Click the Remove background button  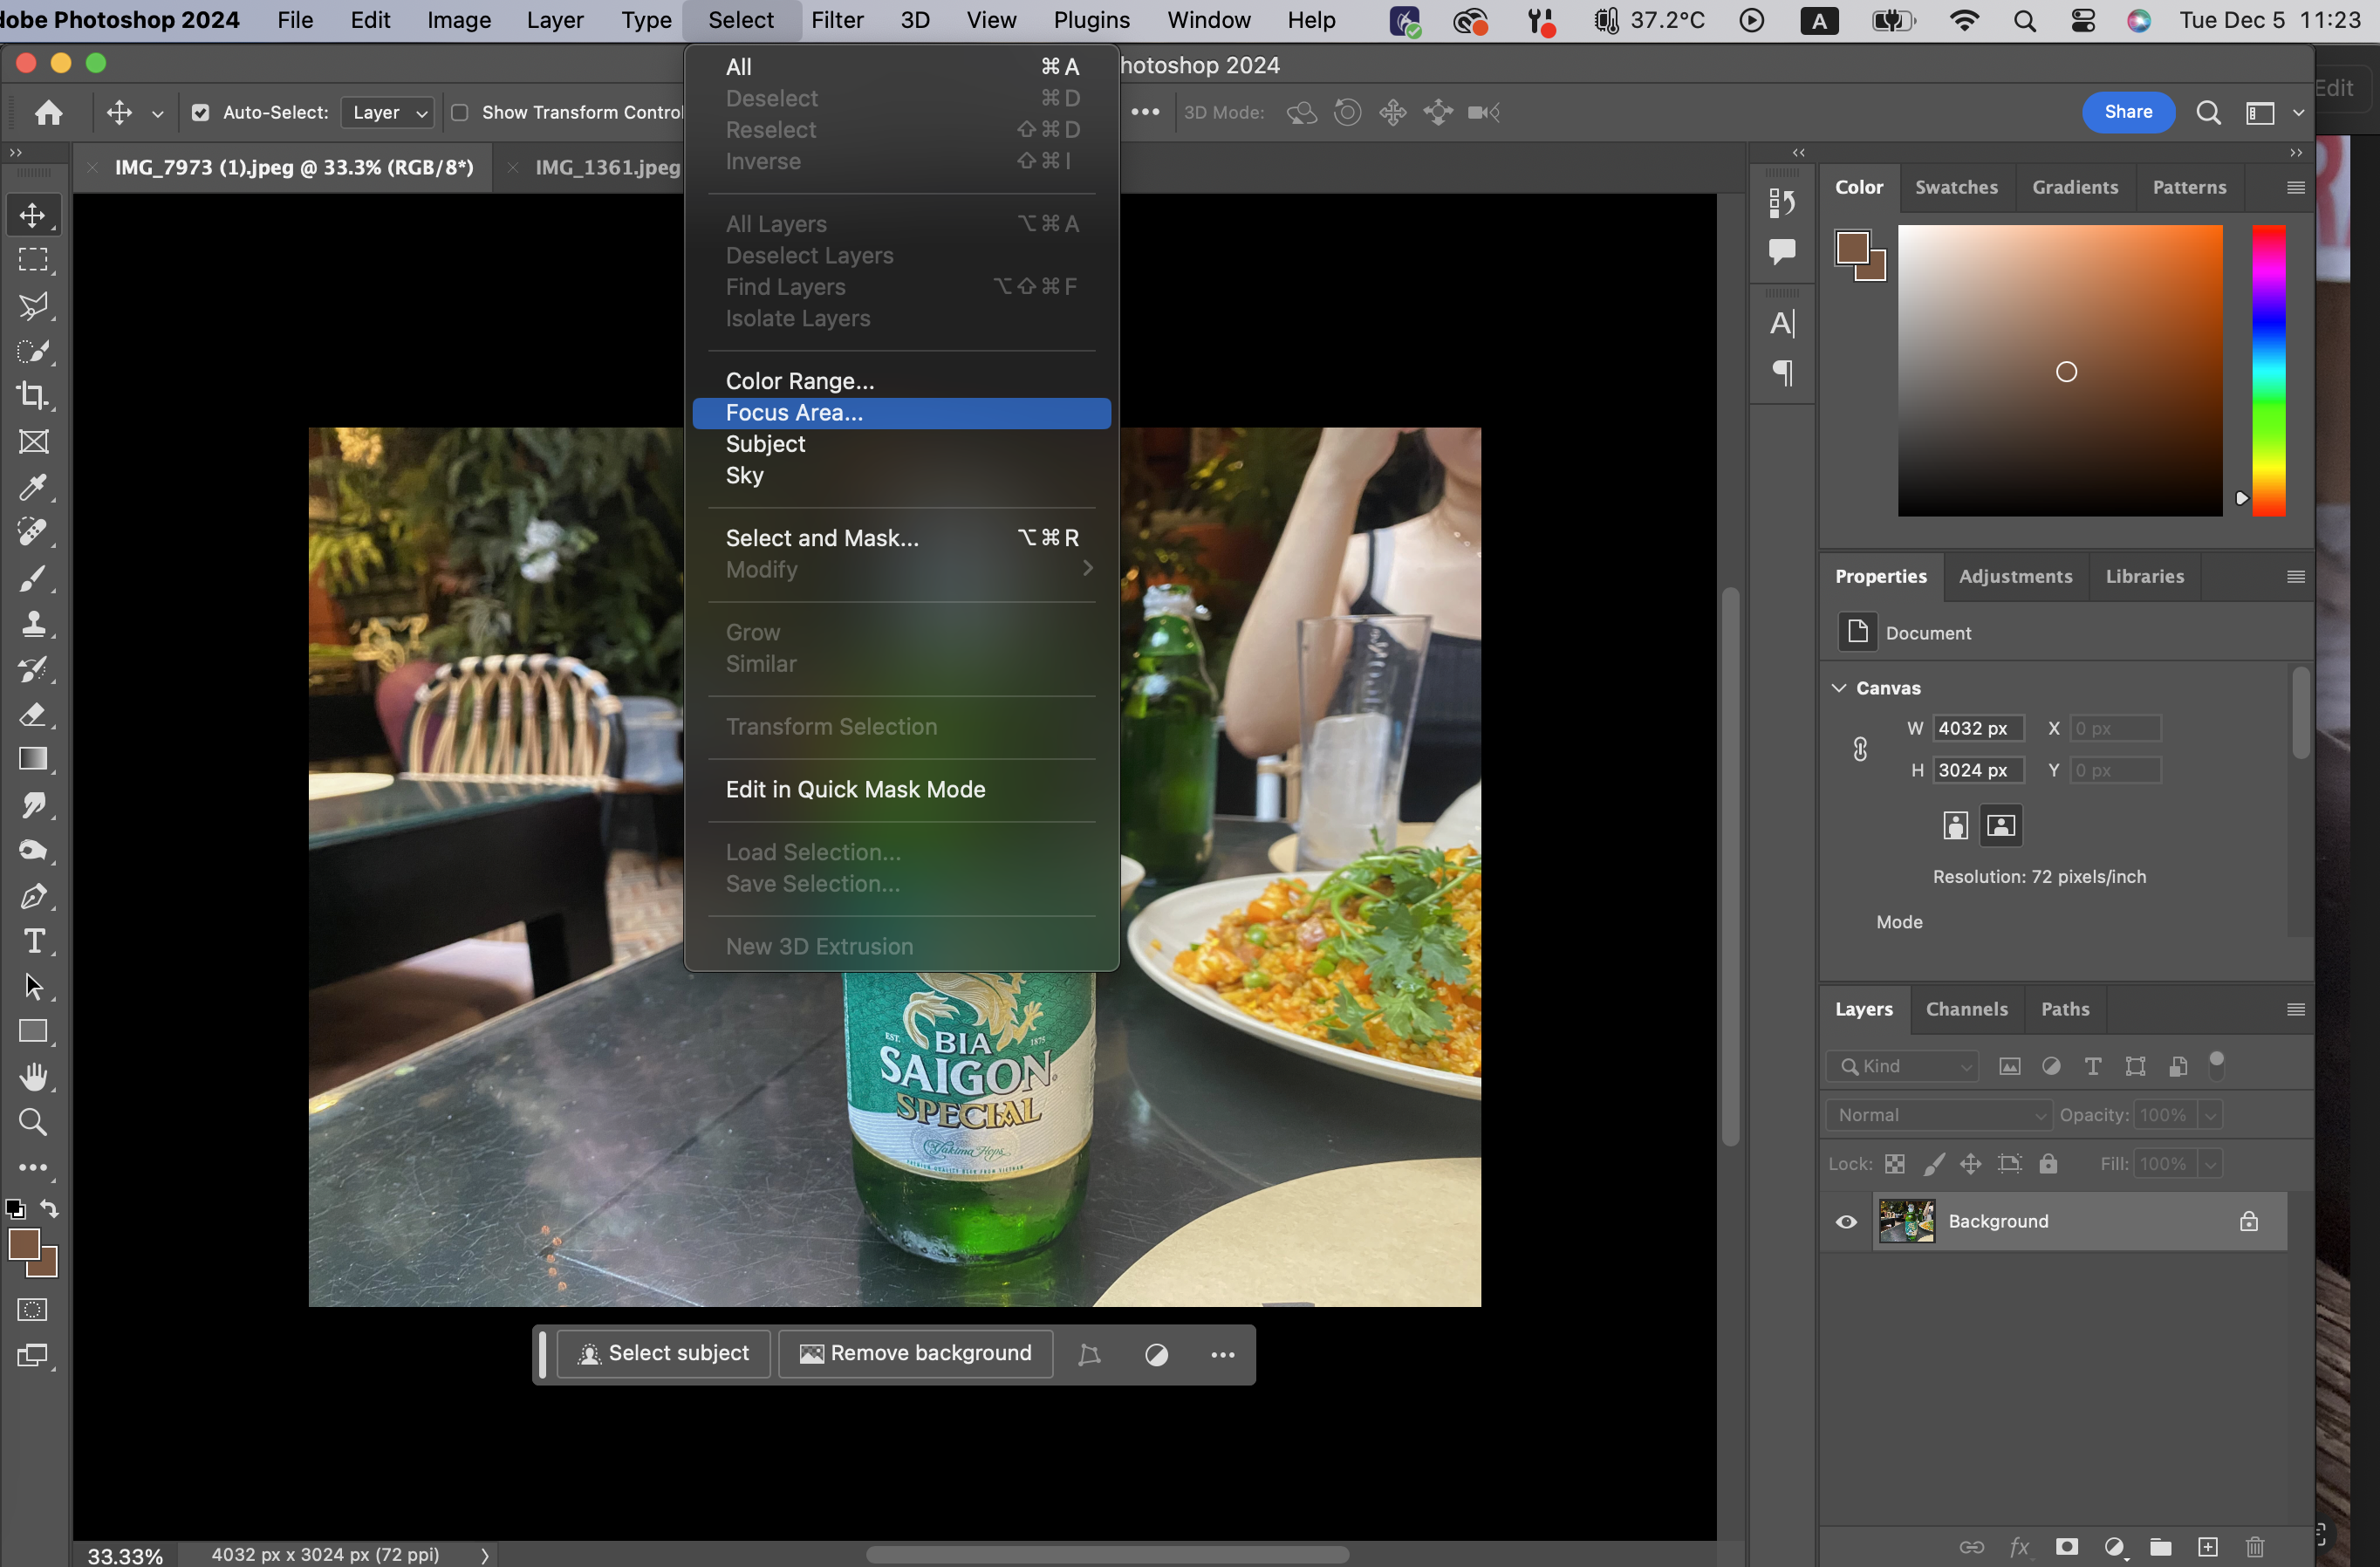click(915, 1353)
